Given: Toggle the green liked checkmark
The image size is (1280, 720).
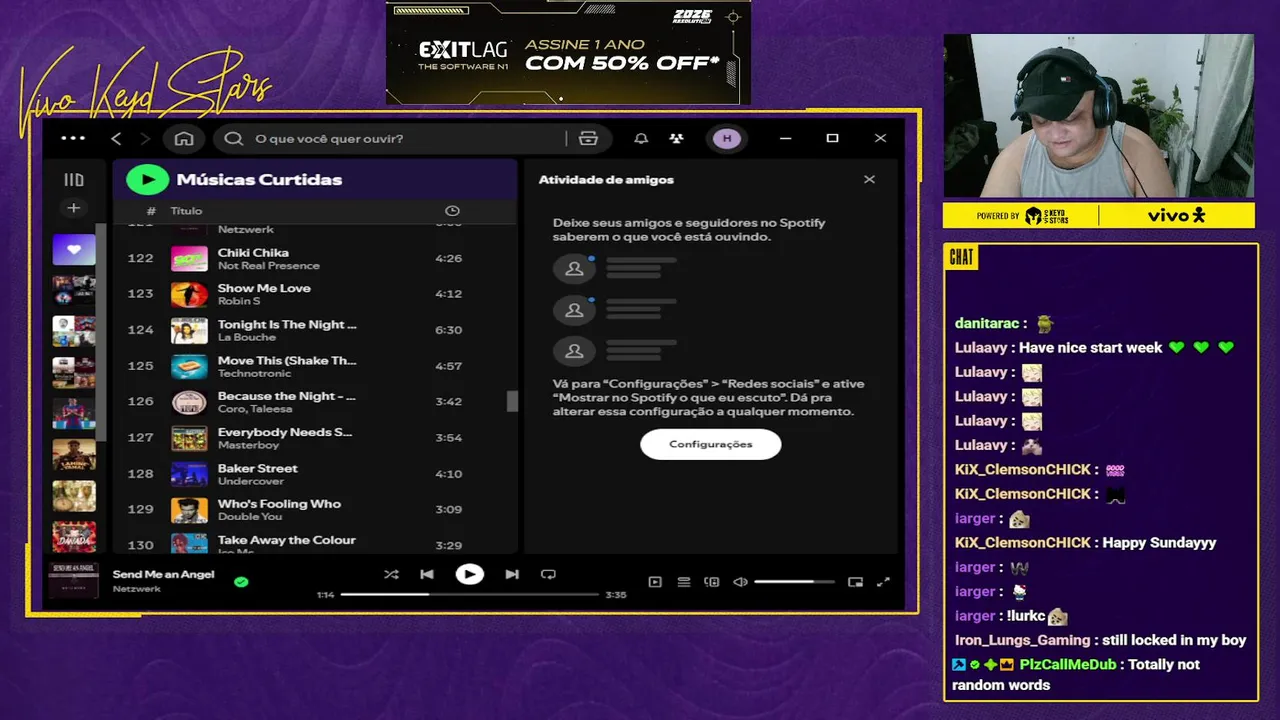Looking at the screenshot, I should [241, 581].
